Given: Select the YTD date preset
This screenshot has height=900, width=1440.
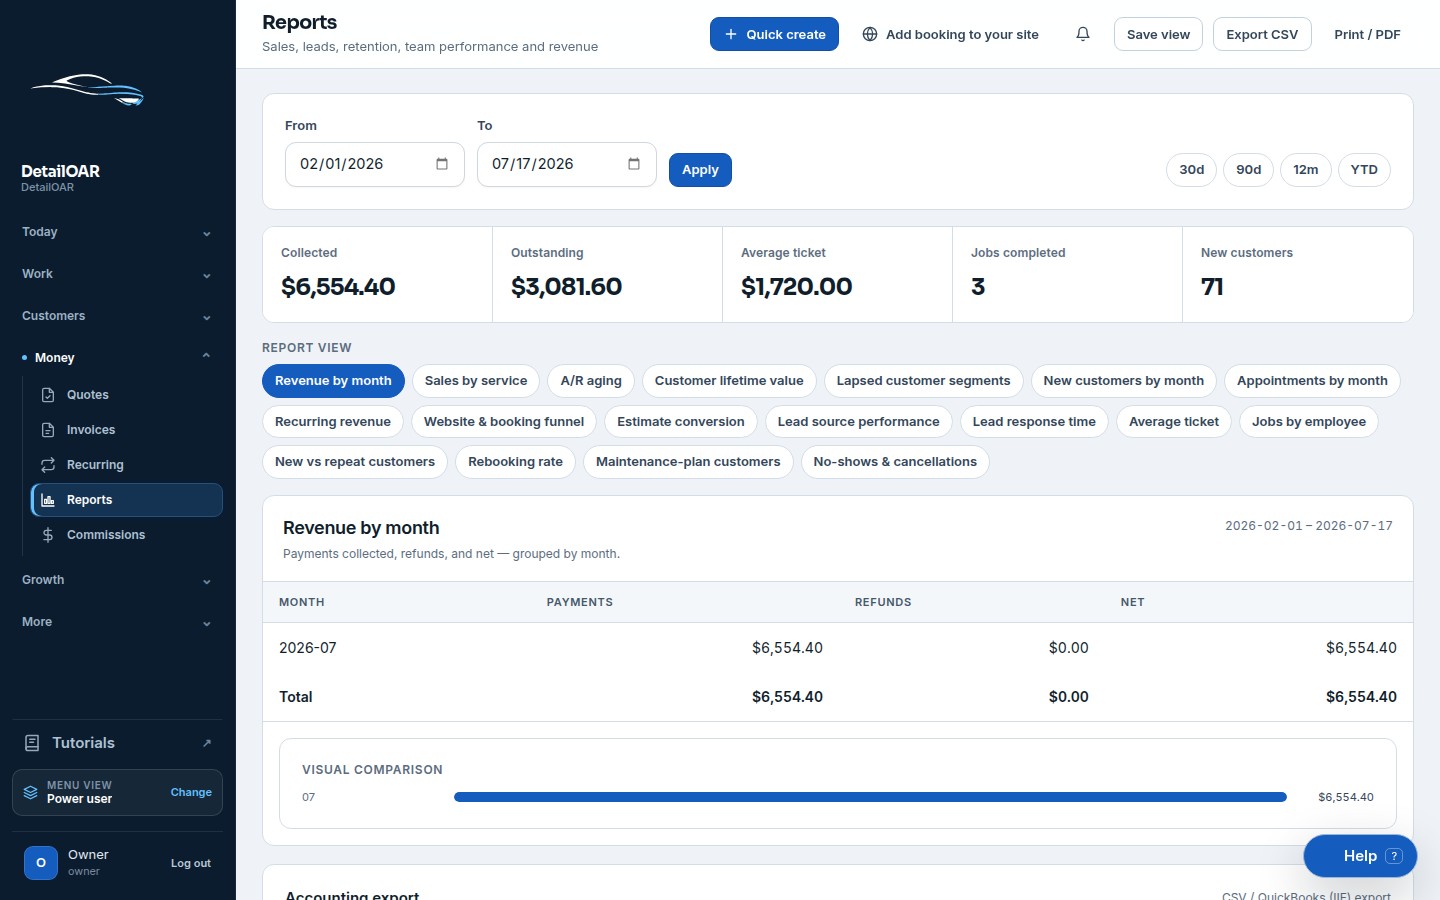Looking at the screenshot, I should point(1364,170).
